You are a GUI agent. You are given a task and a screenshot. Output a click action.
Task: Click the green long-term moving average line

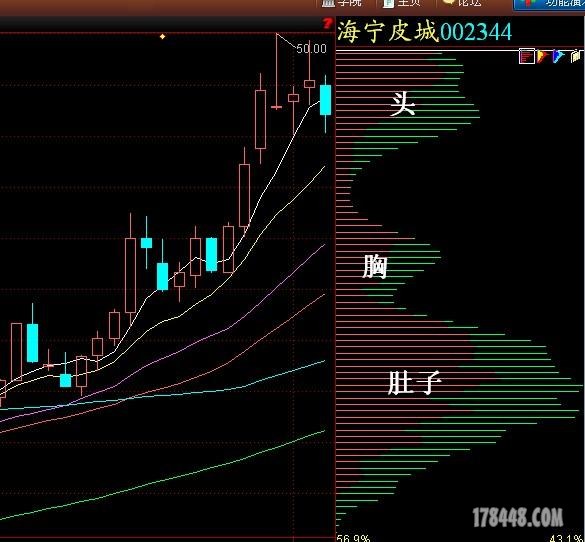(162, 481)
